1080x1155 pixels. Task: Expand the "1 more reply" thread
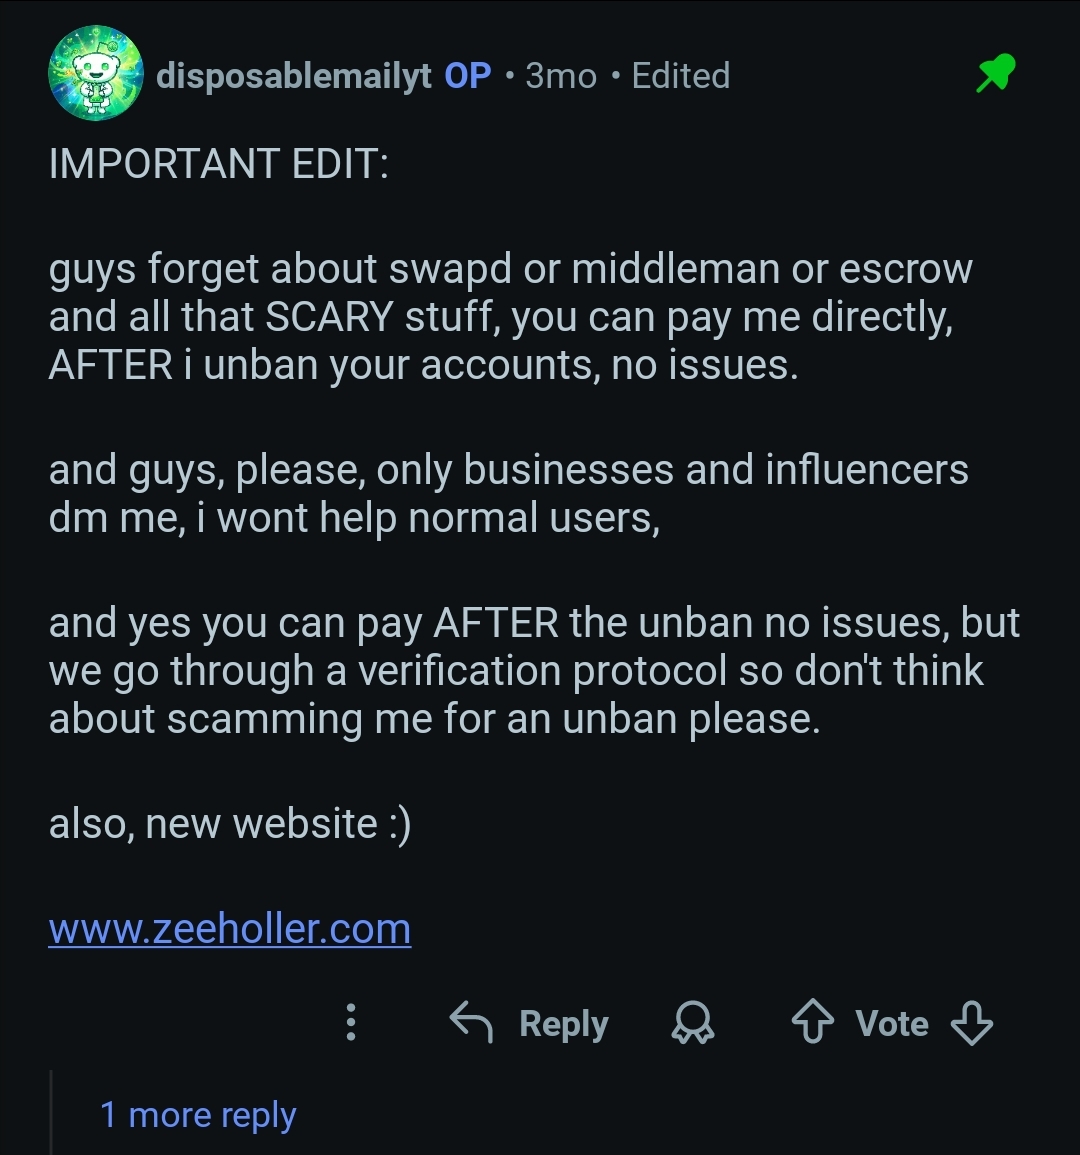[x=198, y=1115]
